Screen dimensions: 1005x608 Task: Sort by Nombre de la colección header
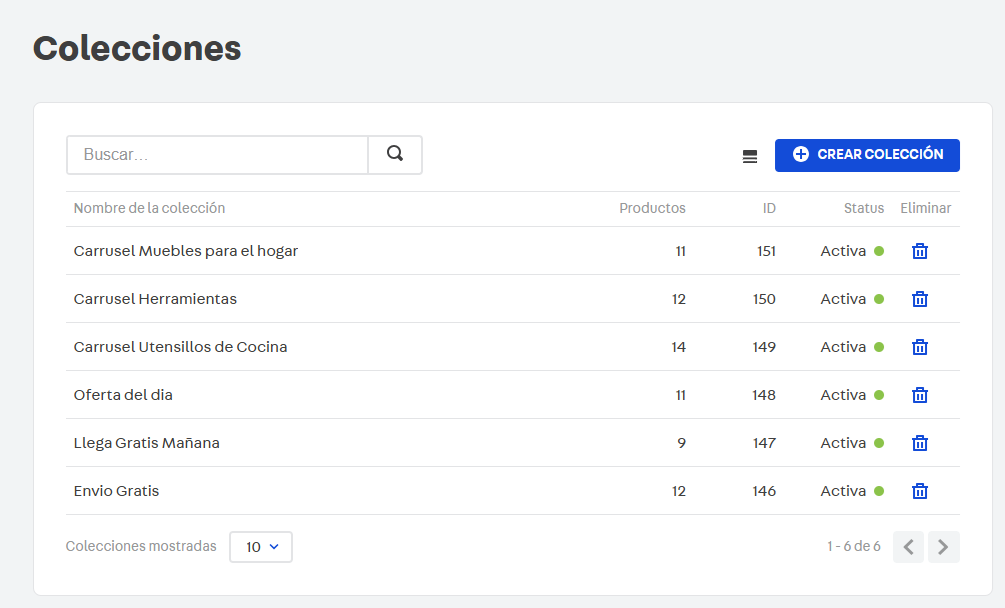(x=149, y=208)
